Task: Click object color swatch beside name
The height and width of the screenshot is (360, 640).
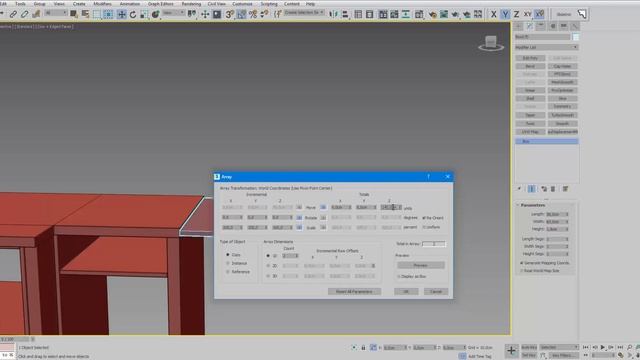Action: [x=576, y=37]
